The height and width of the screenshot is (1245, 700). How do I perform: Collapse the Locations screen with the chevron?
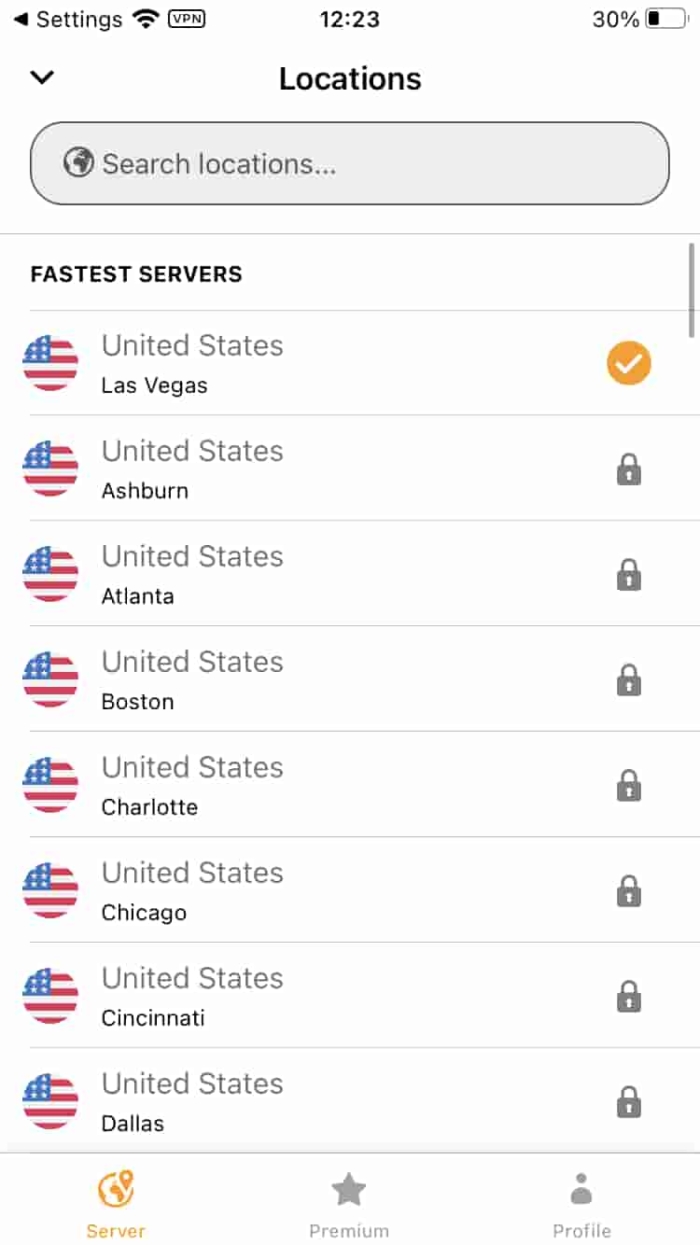(40, 77)
